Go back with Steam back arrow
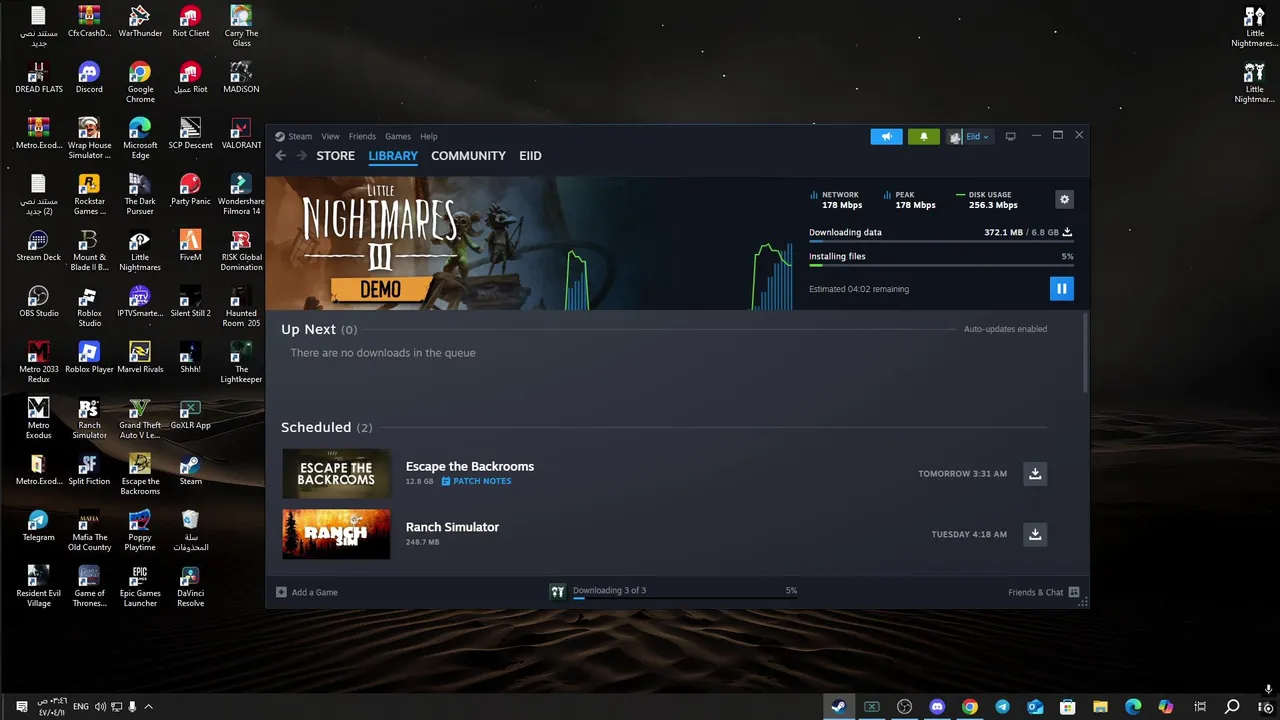The image size is (1280, 720). pyautogui.click(x=281, y=156)
